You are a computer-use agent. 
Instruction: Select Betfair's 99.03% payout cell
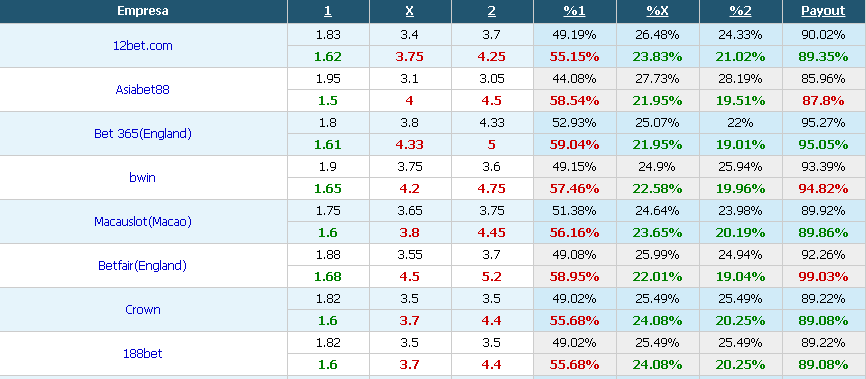point(823,276)
